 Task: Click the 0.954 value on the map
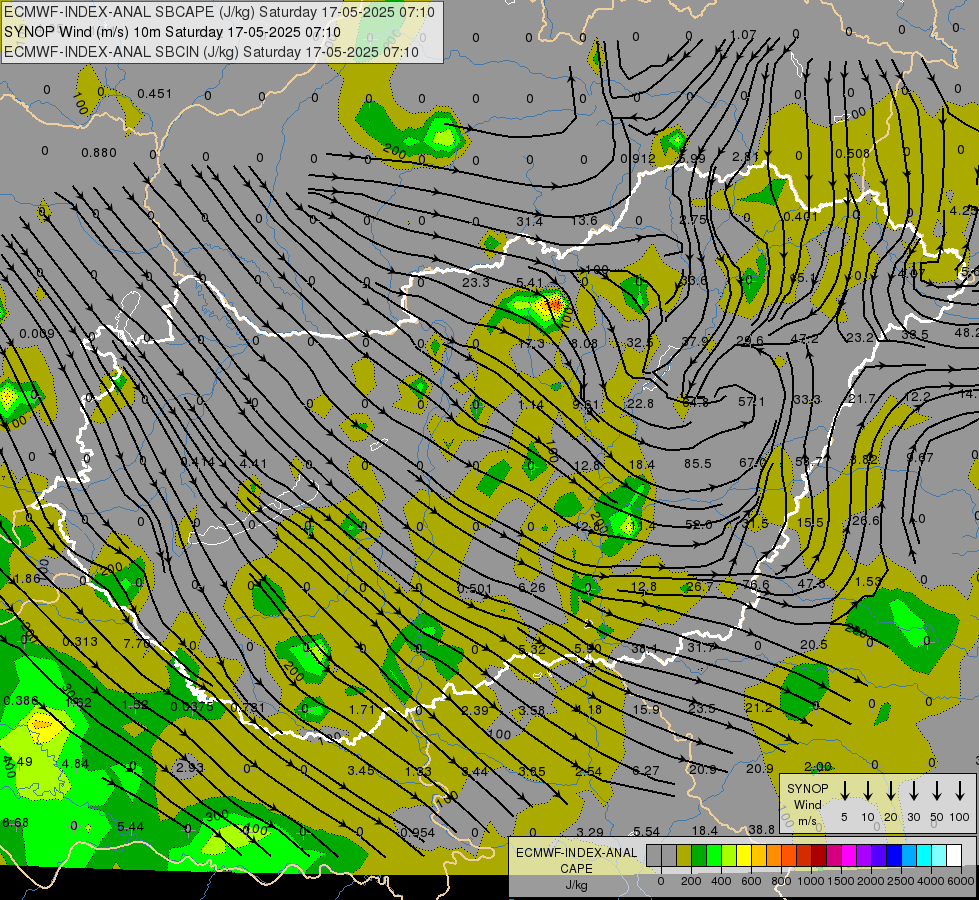418,832
